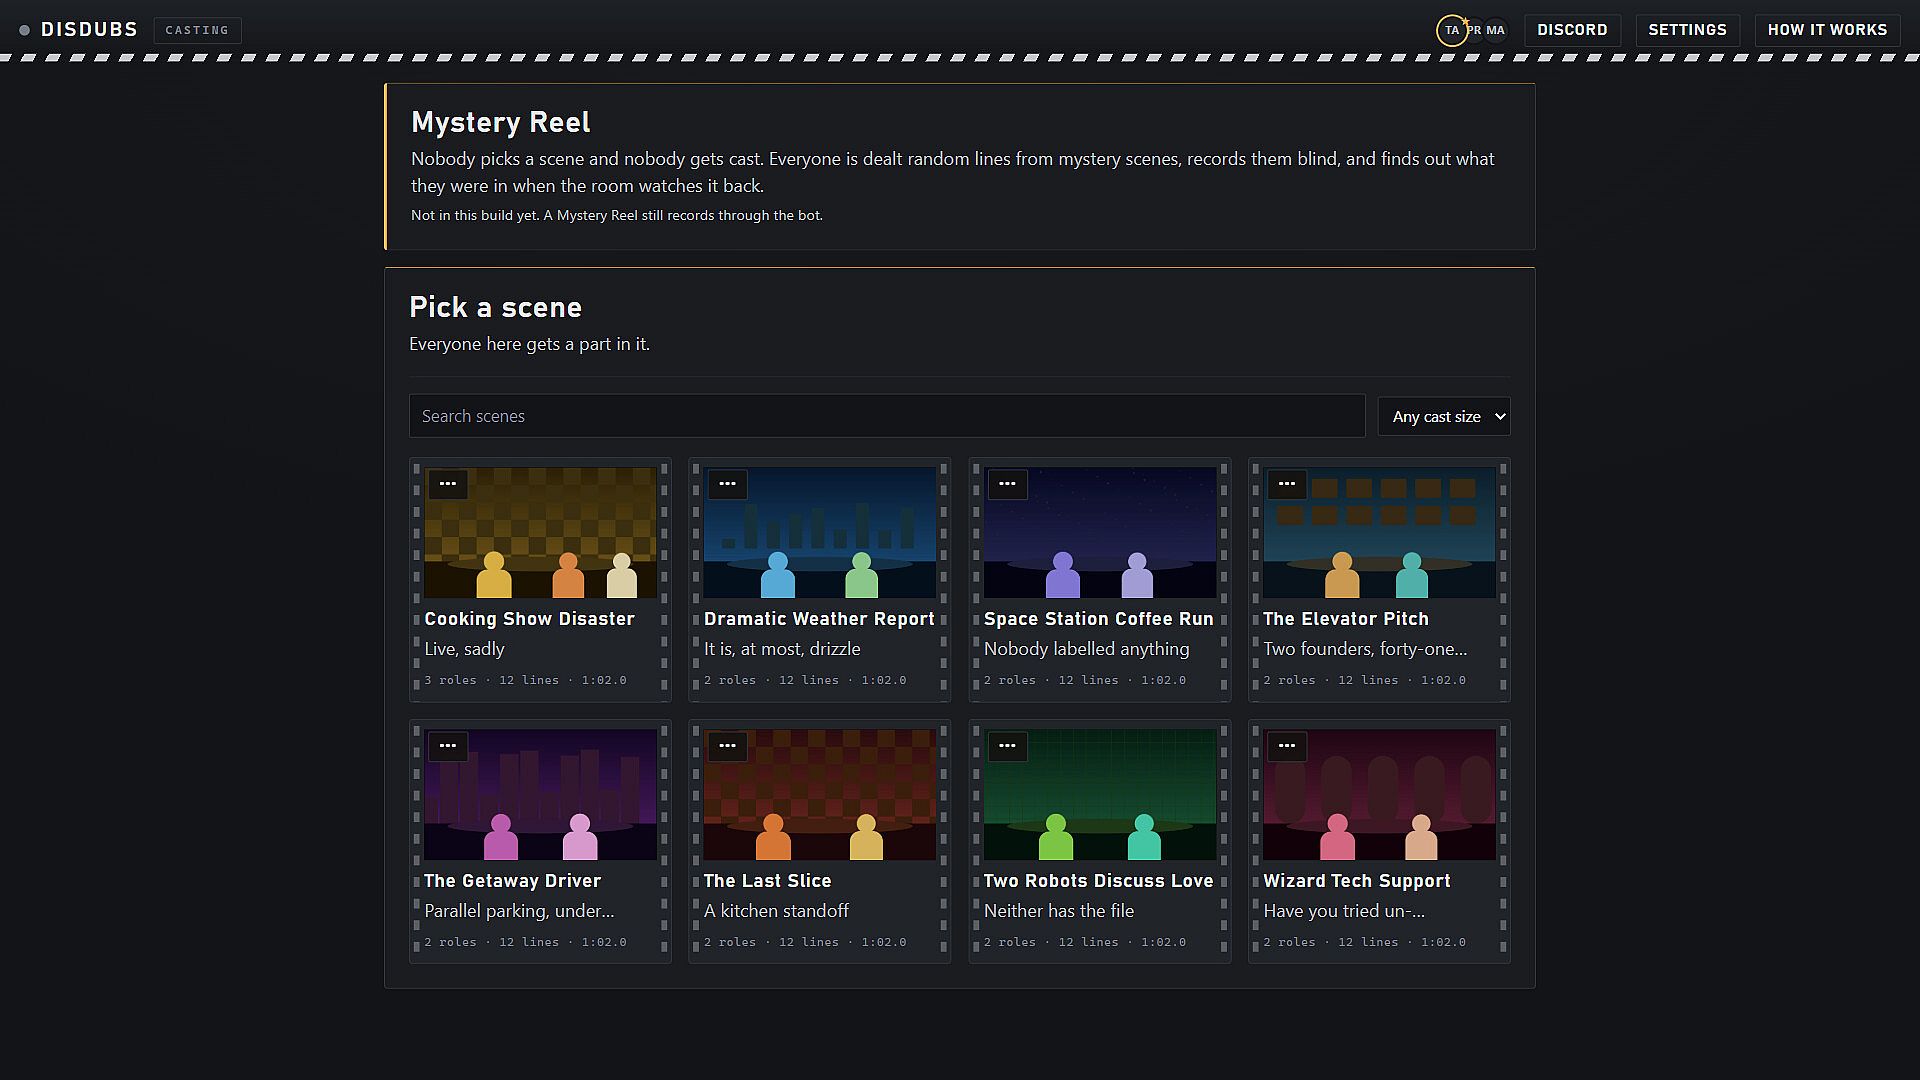Select the Space Station Coffee Run thumbnail
The height and width of the screenshot is (1080, 1920).
click(x=1099, y=533)
